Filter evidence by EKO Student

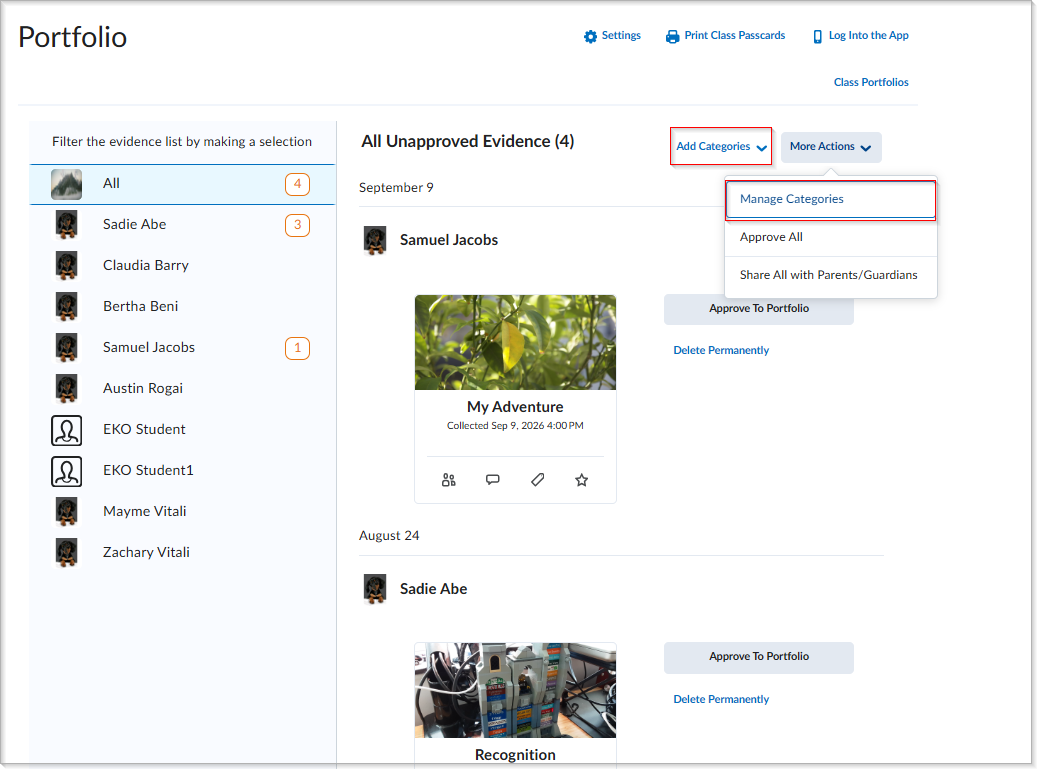[x=183, y=430]
